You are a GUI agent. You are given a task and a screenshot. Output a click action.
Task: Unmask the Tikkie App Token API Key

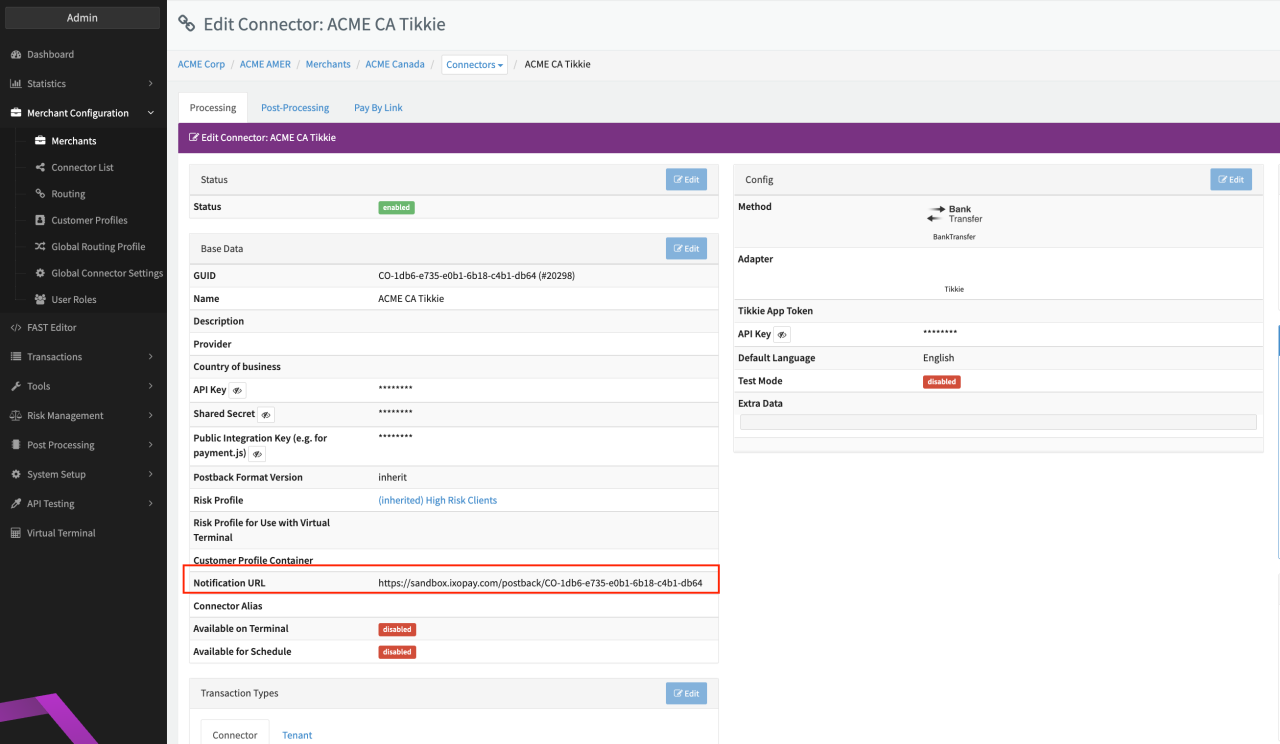click(x=782, y=335)
